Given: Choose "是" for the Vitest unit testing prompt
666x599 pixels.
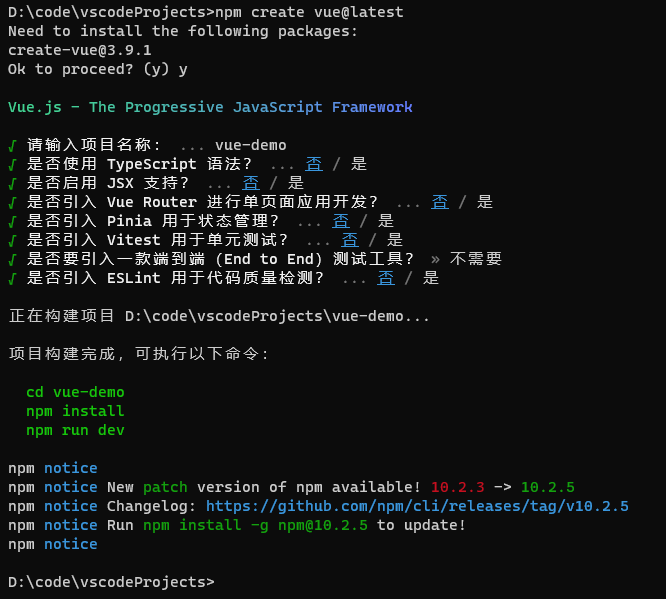Looking at the screenshot, I should [395, 240].
